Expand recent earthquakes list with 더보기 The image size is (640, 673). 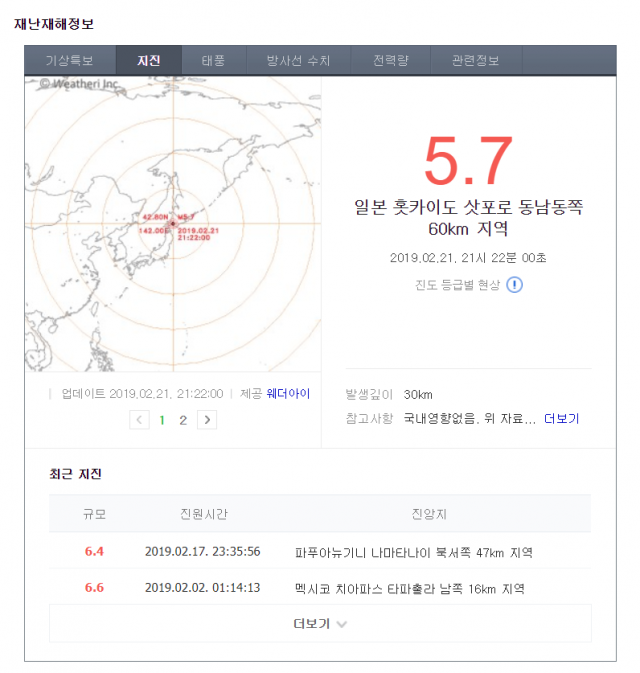click(x=312, y=624)
